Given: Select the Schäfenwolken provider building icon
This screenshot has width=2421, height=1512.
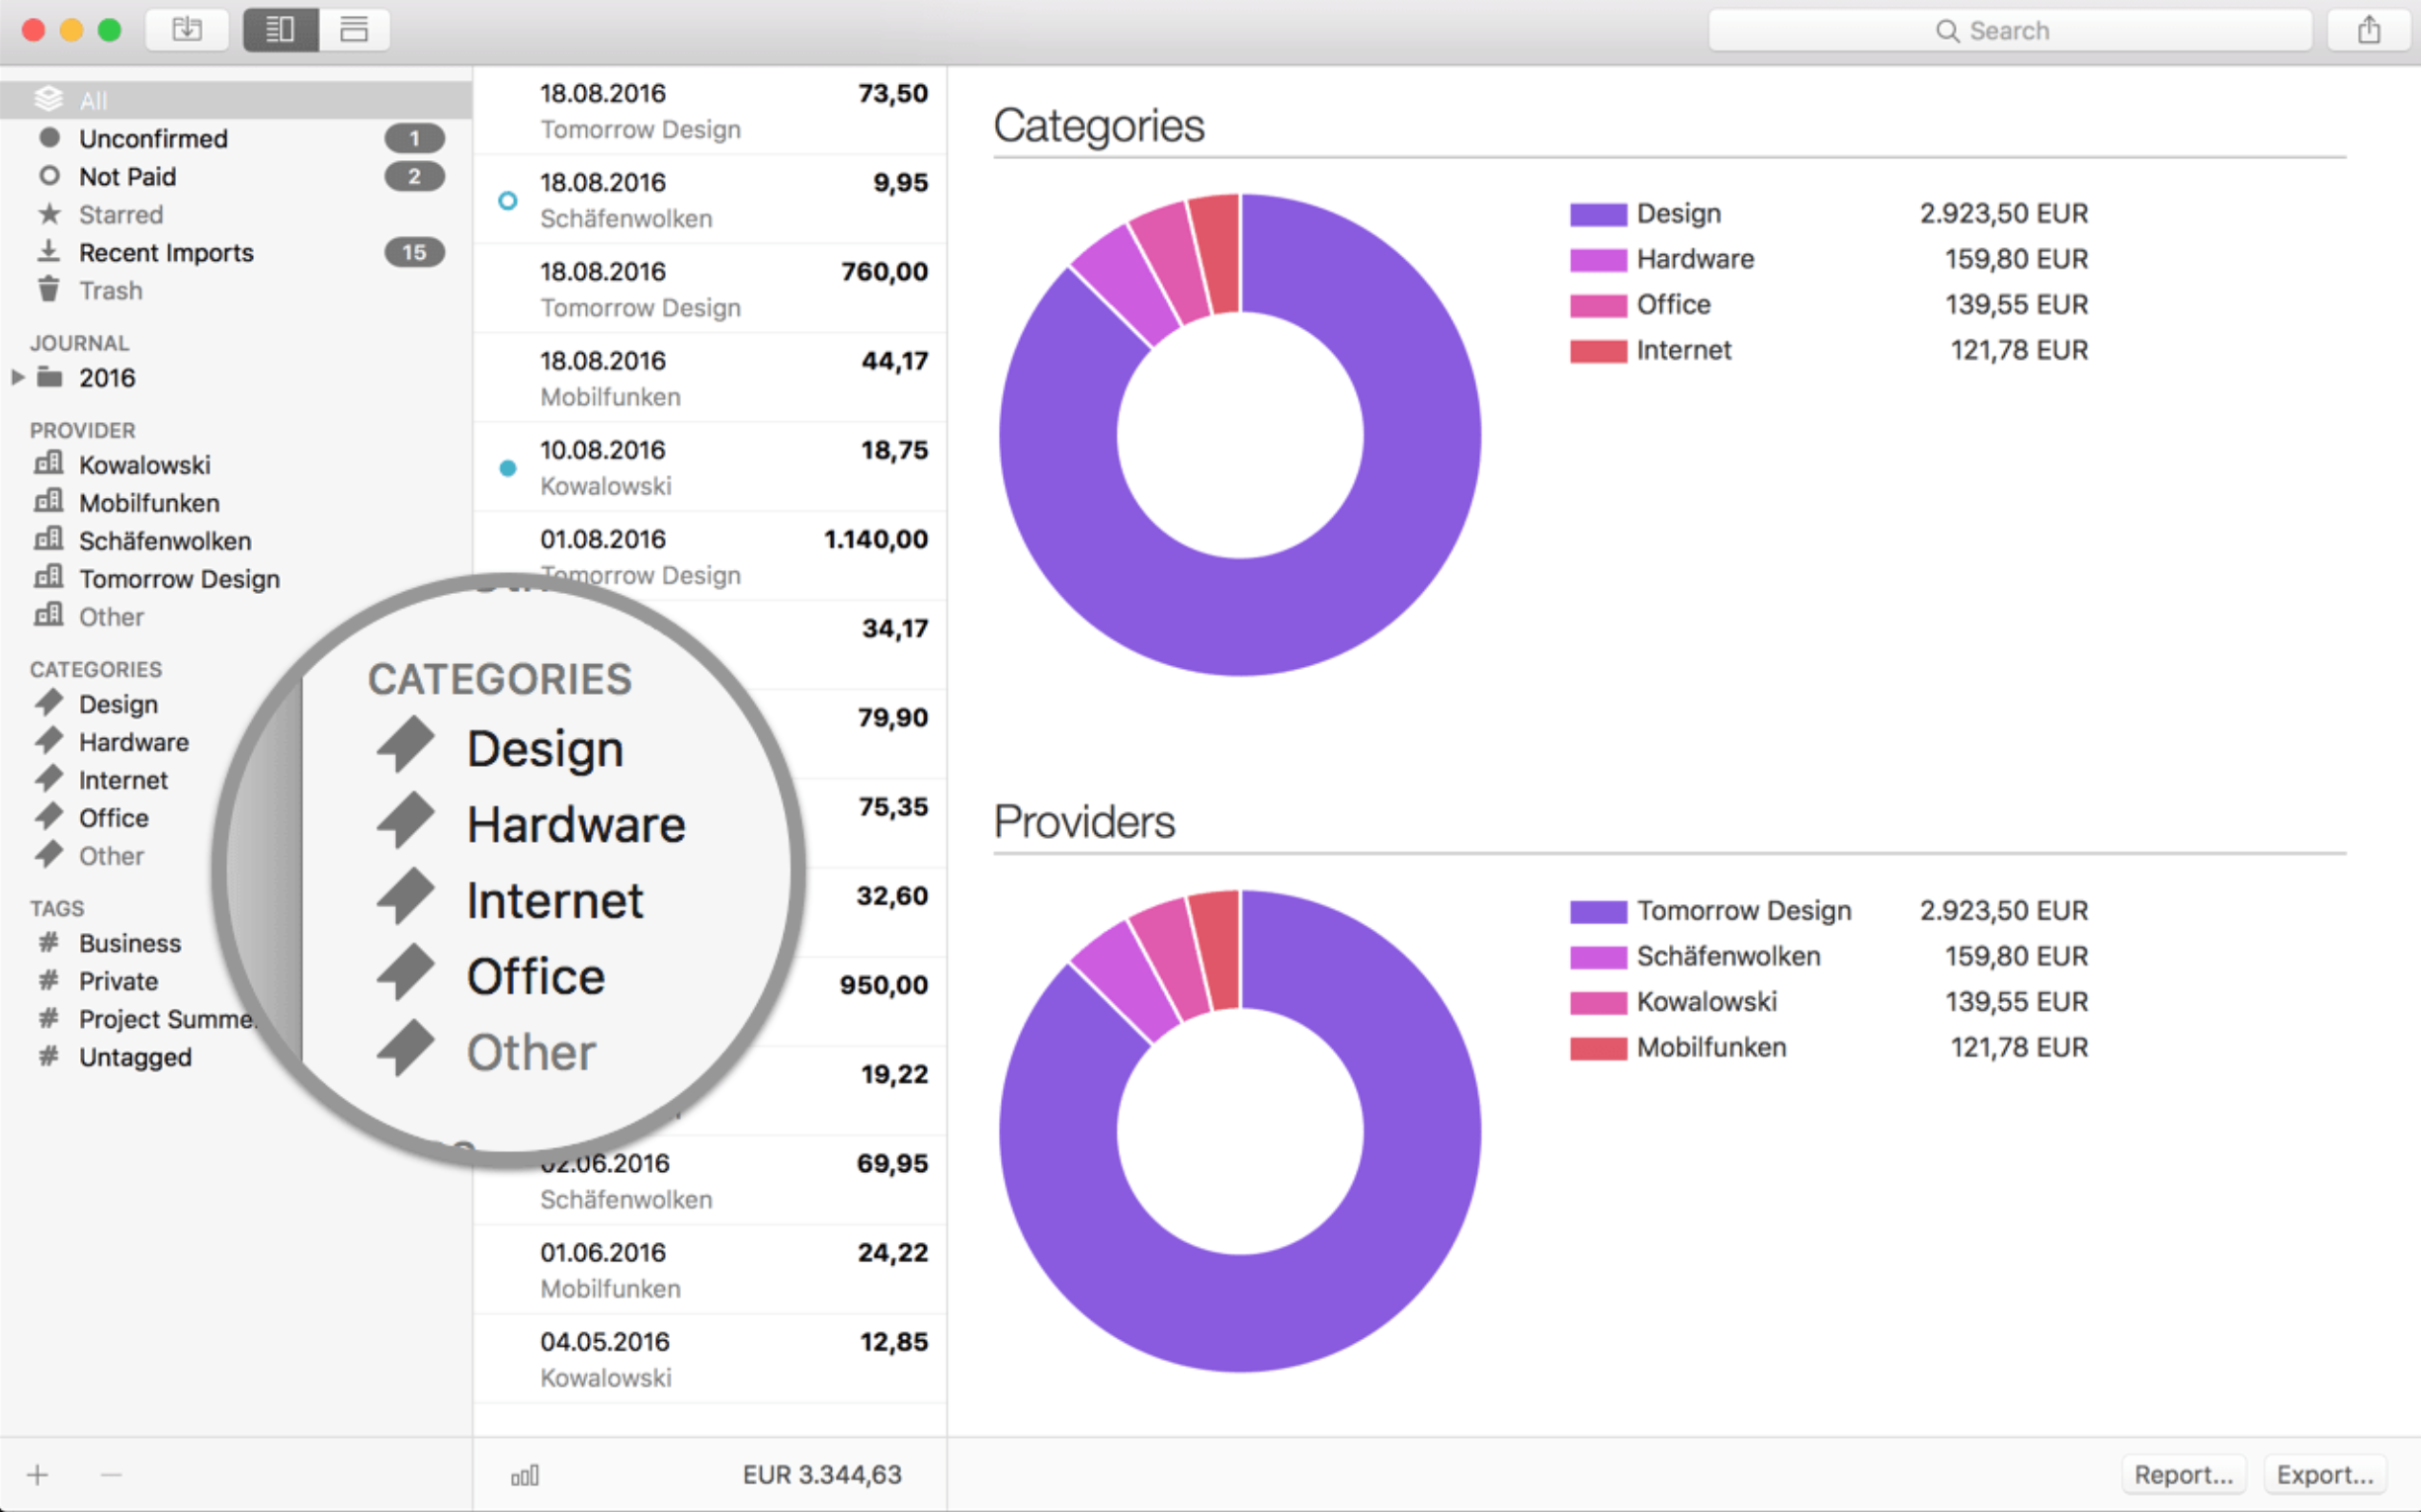Looking at the screenshot, I should 49,539.
